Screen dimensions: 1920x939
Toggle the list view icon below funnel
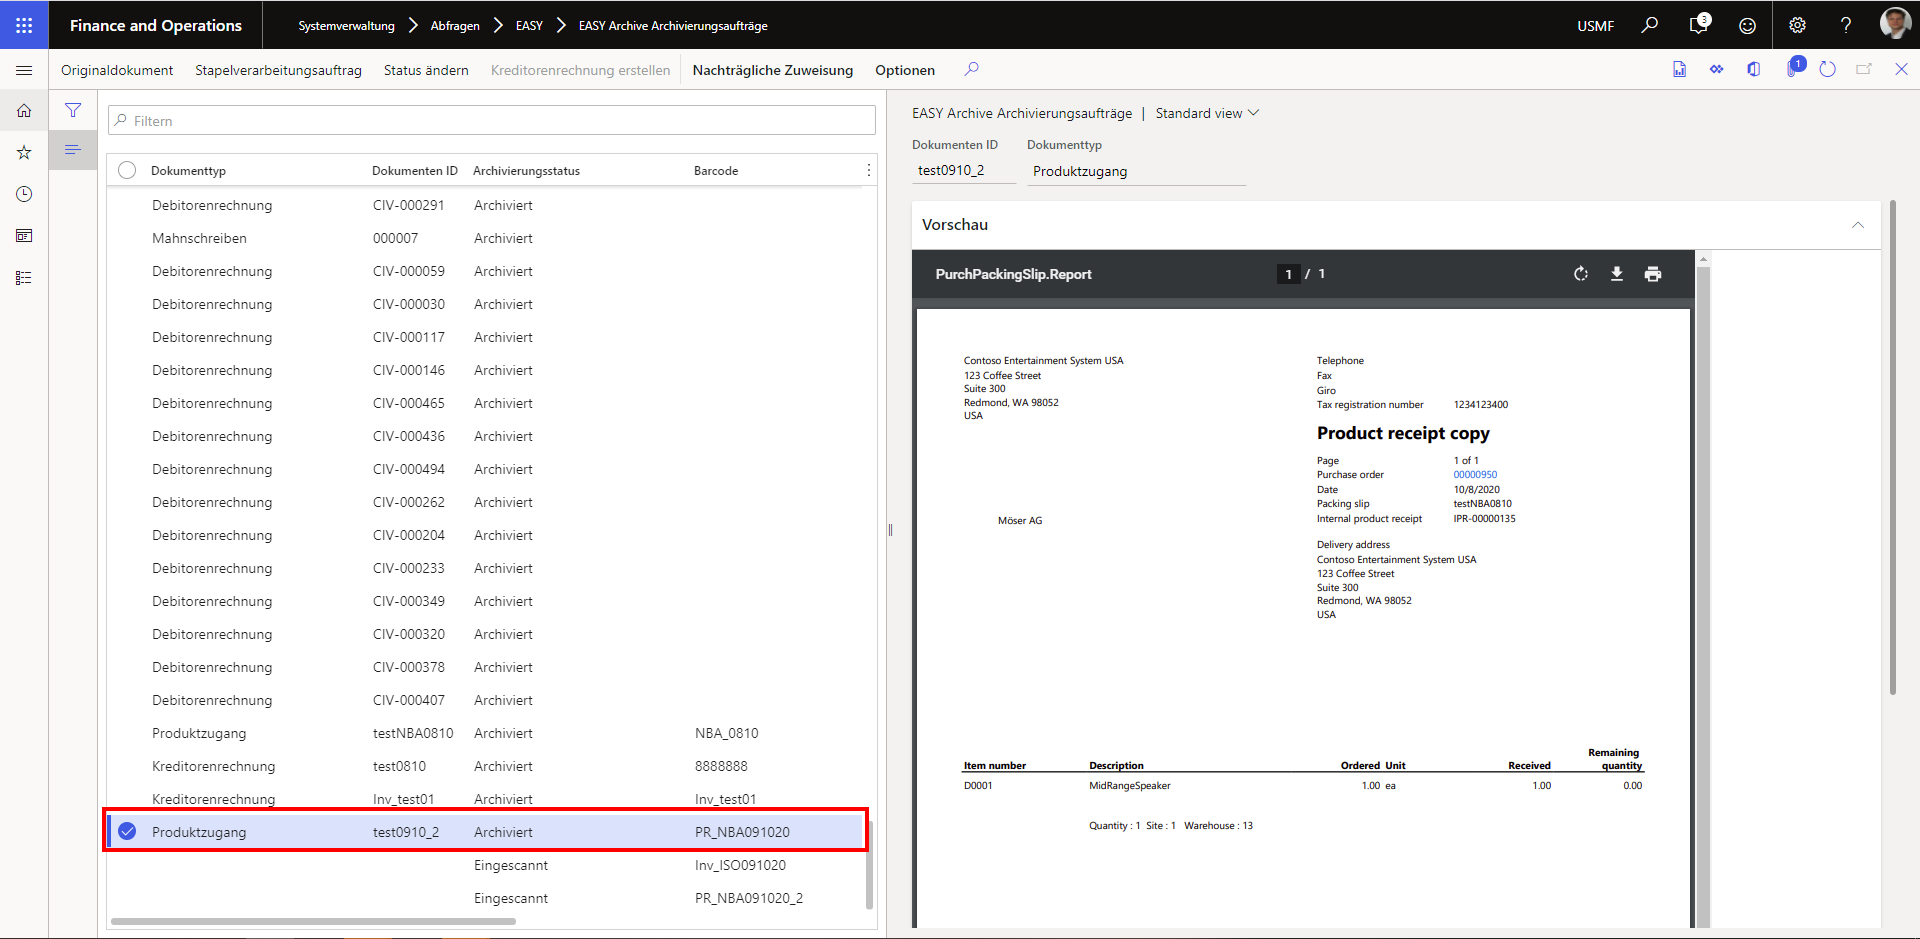(73, 150)
